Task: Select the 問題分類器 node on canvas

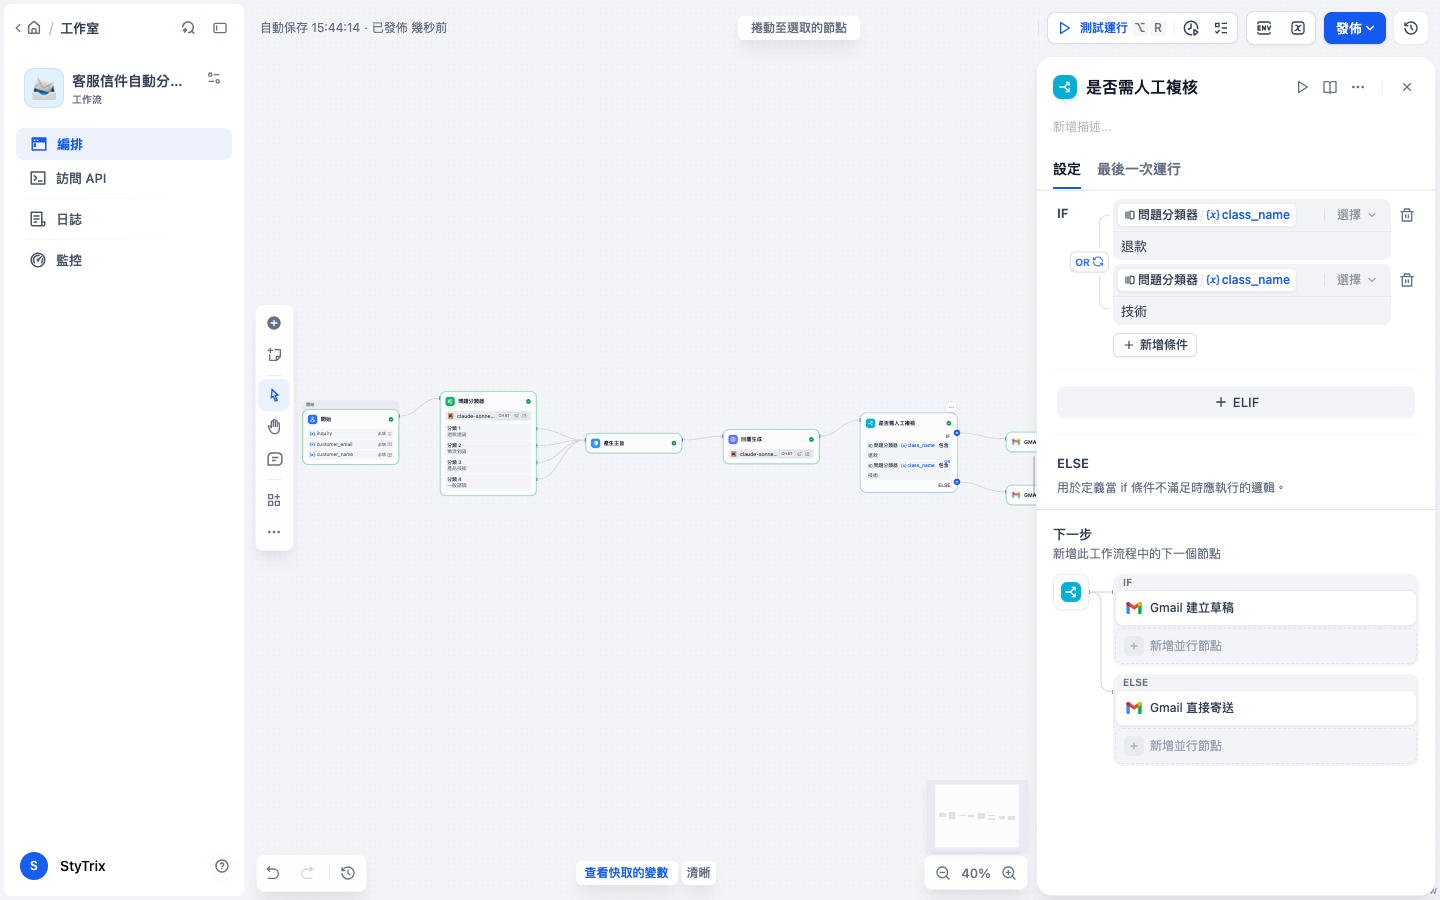Action: coord(488,443)
